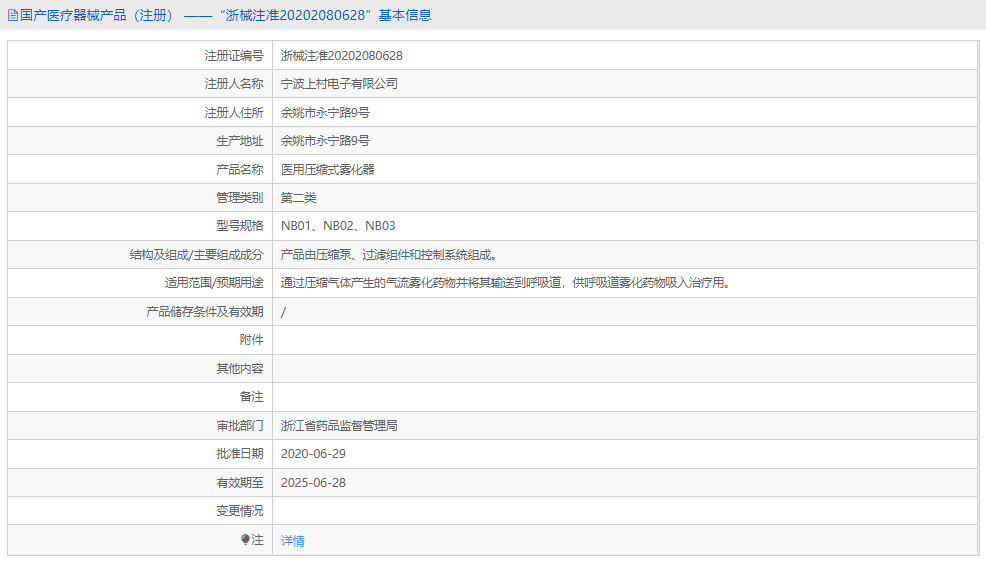This screenshot has height=562, width=986.
Task: Click the 生产地址 value 余姚市永宁路9号
Action: [325, 141]
